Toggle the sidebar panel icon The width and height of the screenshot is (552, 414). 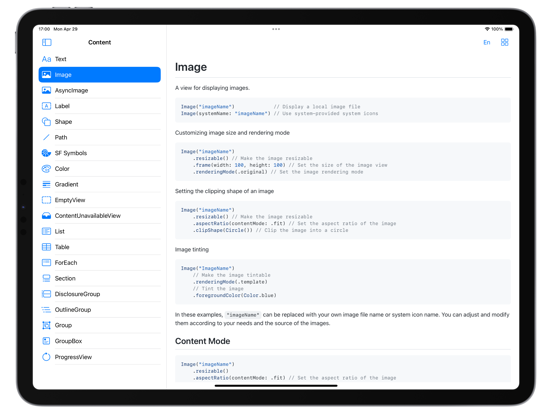46,42
